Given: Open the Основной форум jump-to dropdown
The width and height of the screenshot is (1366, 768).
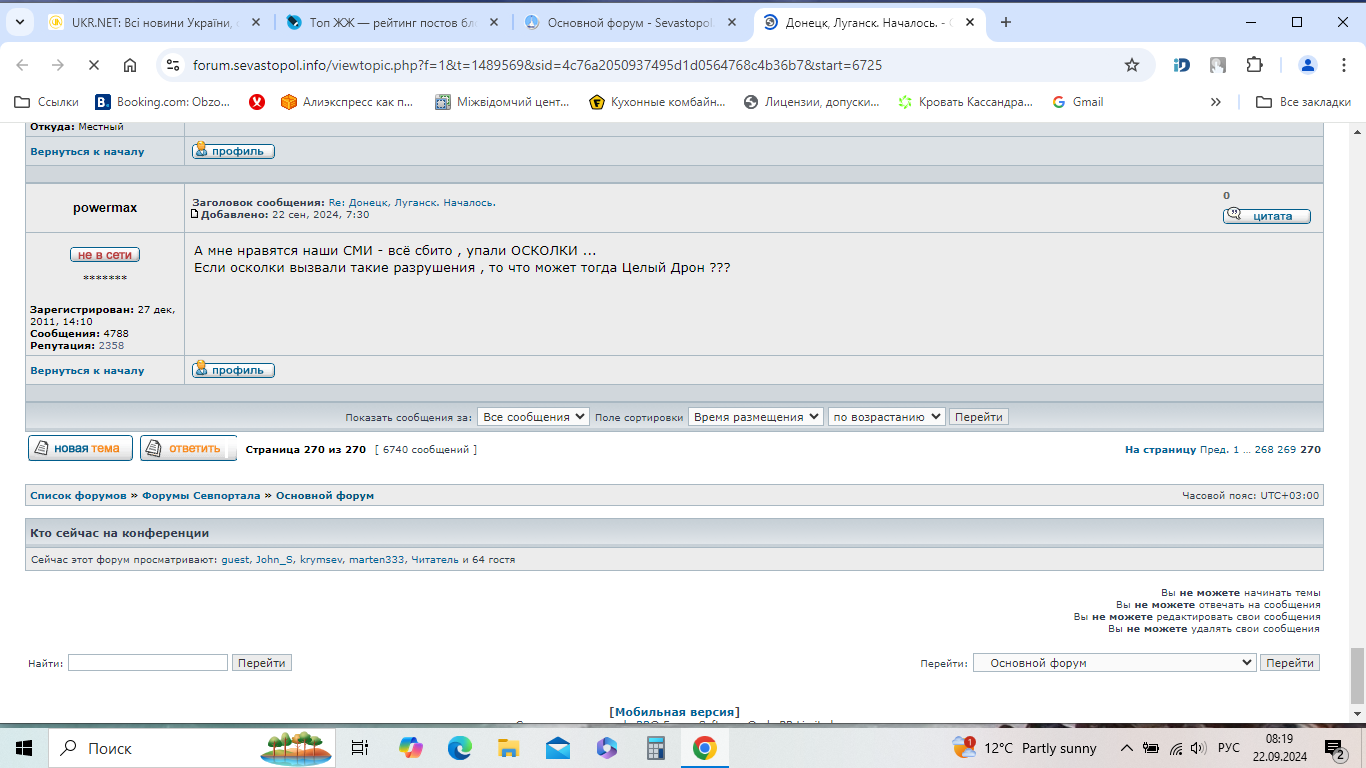Looking at the screenshot, I should pyautogui.click(x=1115, y=663).
